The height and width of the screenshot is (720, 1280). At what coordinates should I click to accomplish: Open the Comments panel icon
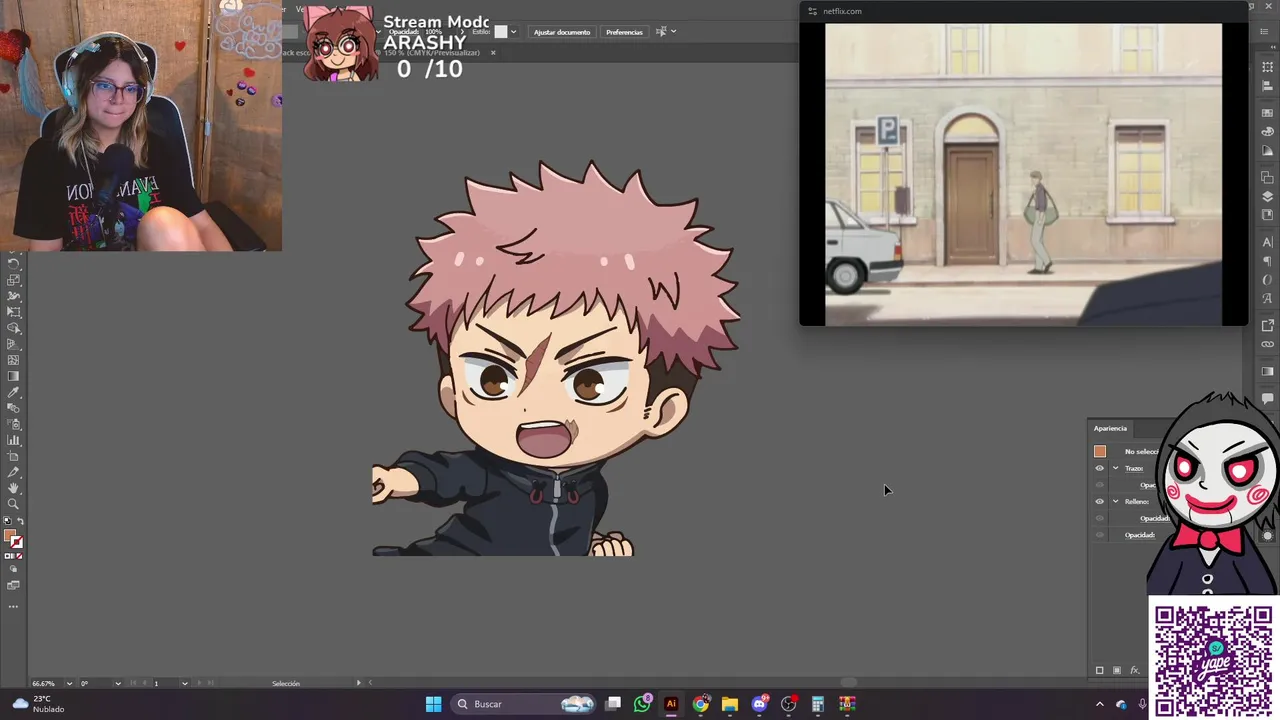[1268, 399]
